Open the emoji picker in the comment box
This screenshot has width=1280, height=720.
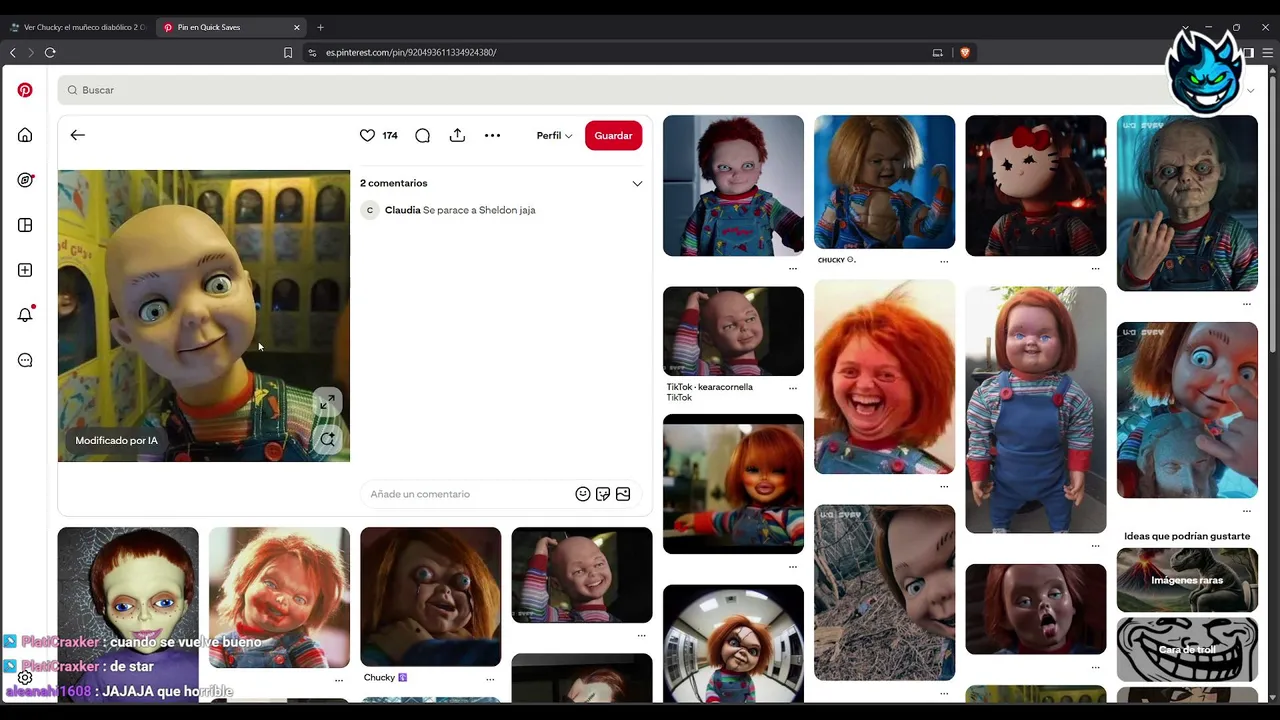coord(583,494)
